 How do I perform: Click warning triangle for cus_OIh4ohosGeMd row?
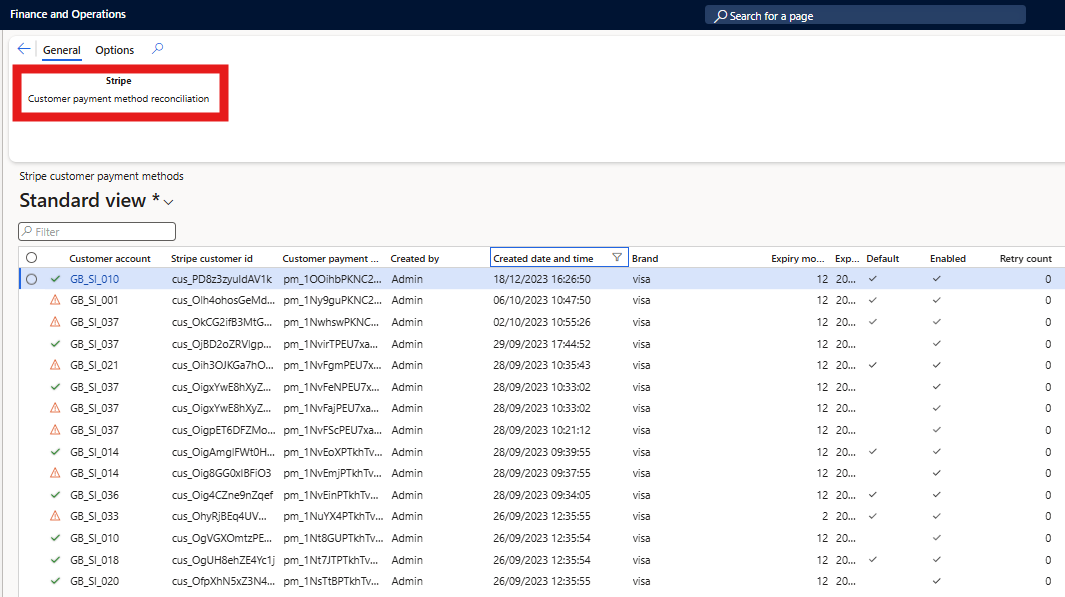(56, 300)
